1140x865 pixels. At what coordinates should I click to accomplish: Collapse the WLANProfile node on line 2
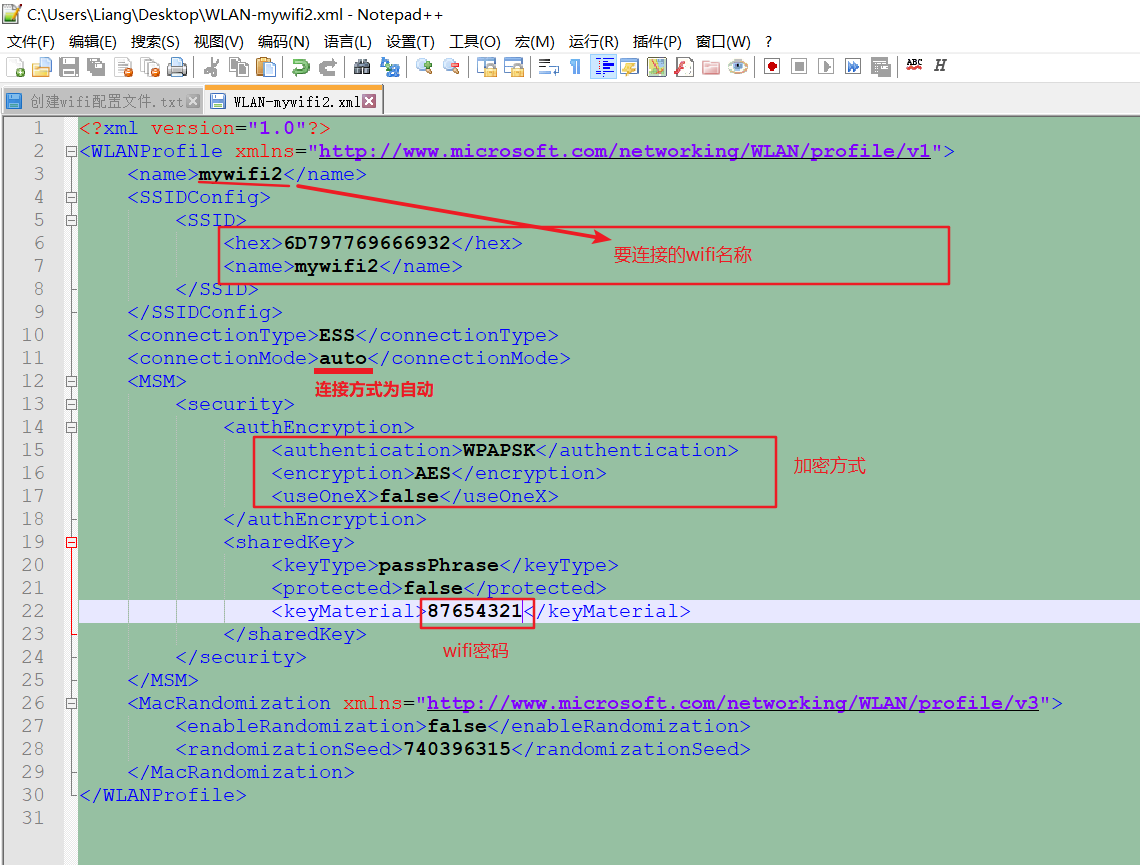(70, 151)
